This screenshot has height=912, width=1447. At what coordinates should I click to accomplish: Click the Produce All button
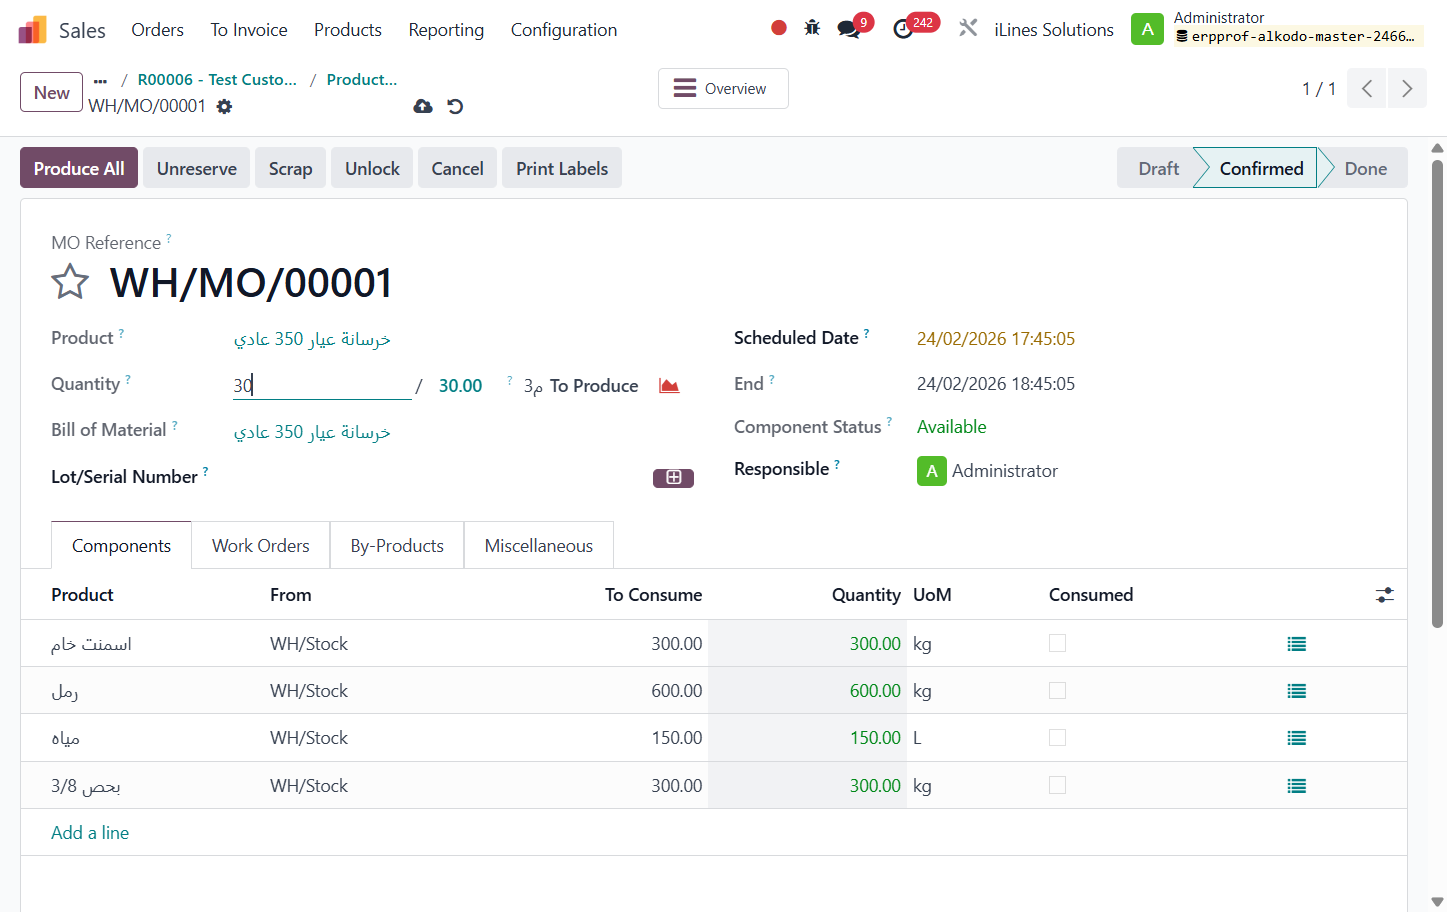coord(79,168)
